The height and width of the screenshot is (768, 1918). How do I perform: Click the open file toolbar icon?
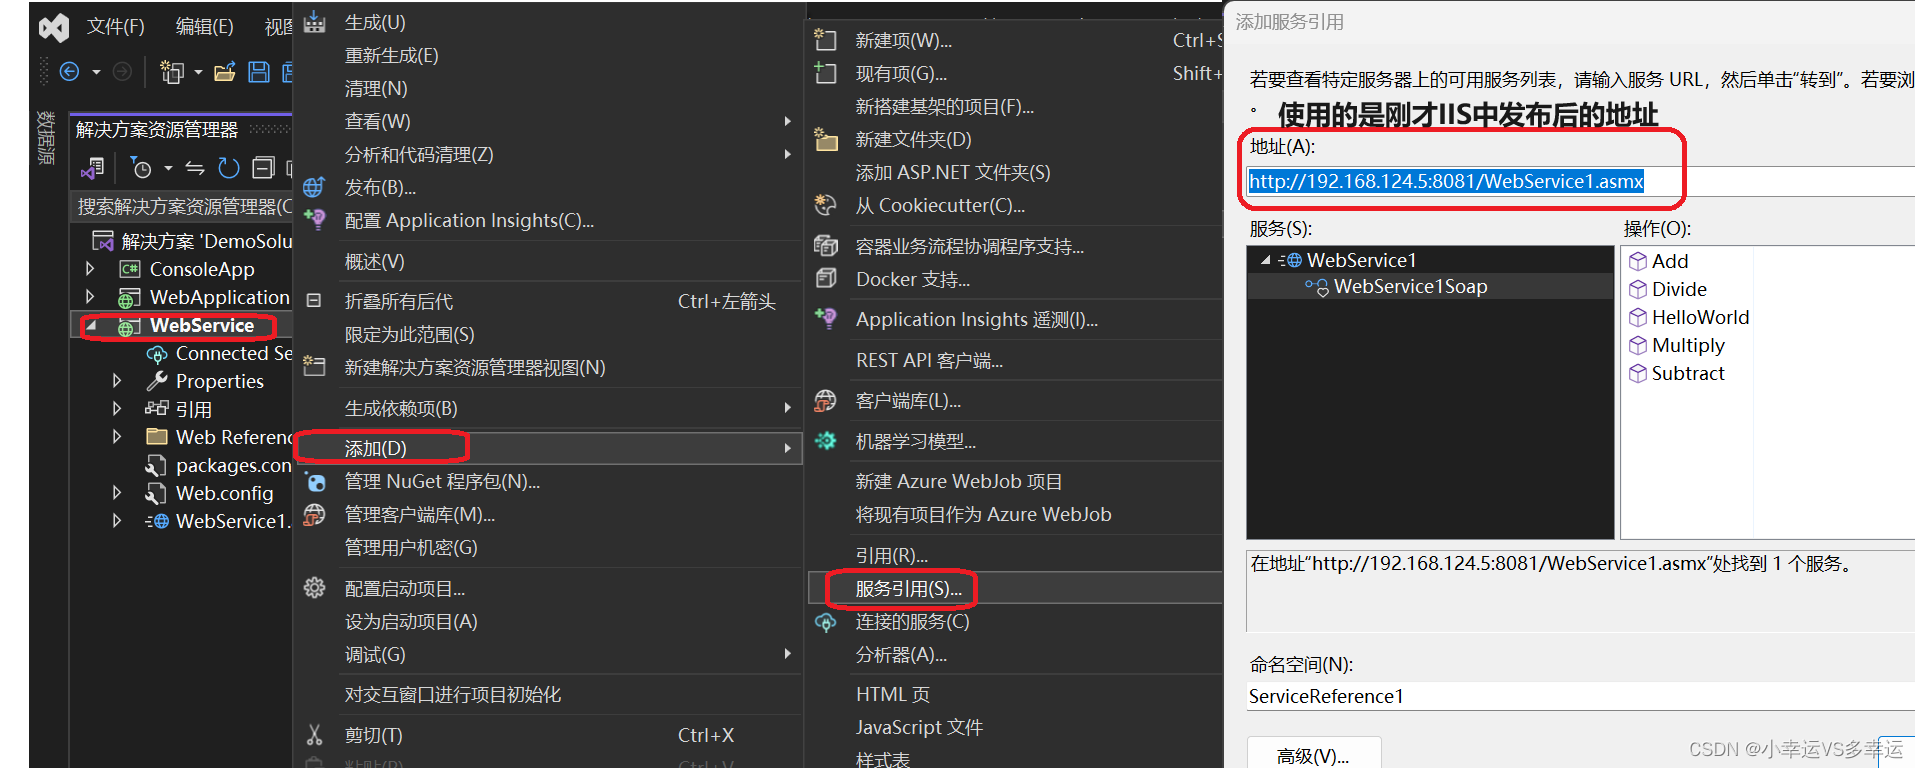tap(225, 72)
